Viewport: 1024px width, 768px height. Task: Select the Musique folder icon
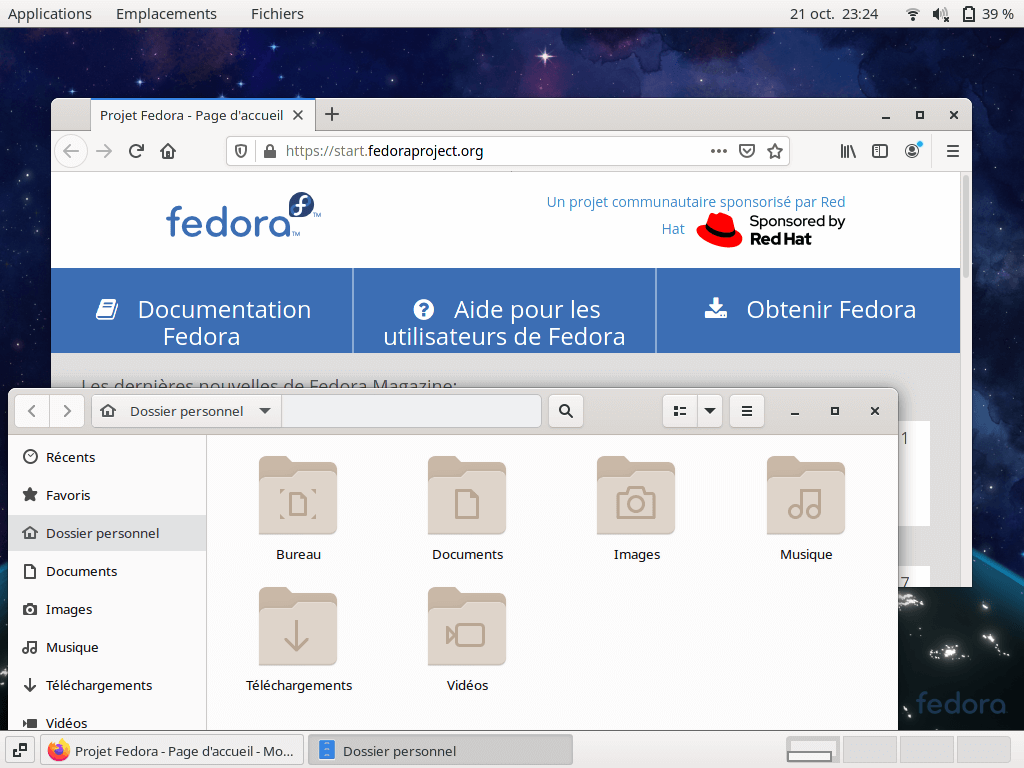click(x=806, y=496)
